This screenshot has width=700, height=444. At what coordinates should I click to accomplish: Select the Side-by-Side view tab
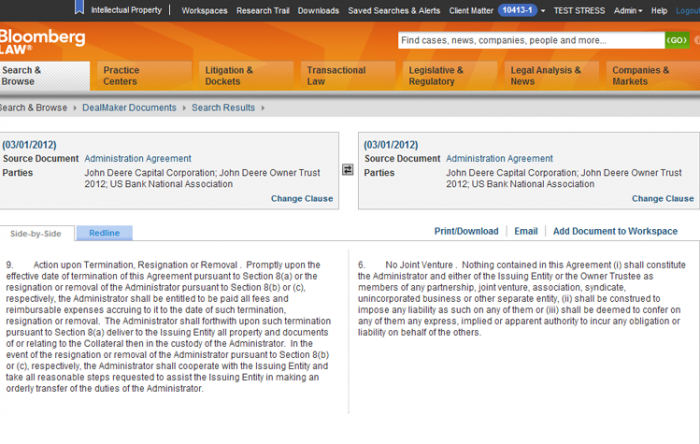click(36, 233)
